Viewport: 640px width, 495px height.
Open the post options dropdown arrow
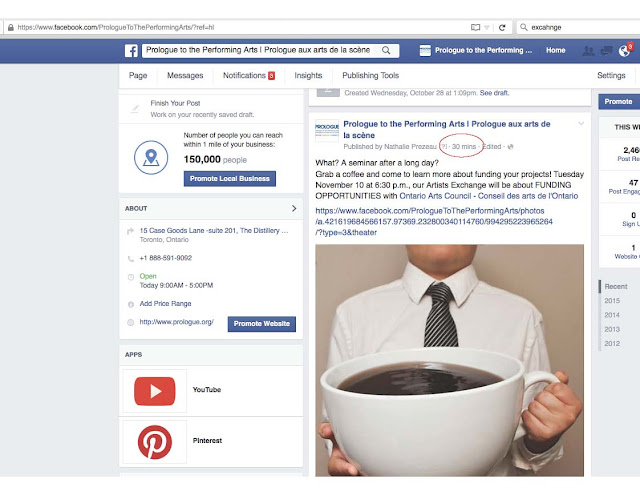coord(581,124)
